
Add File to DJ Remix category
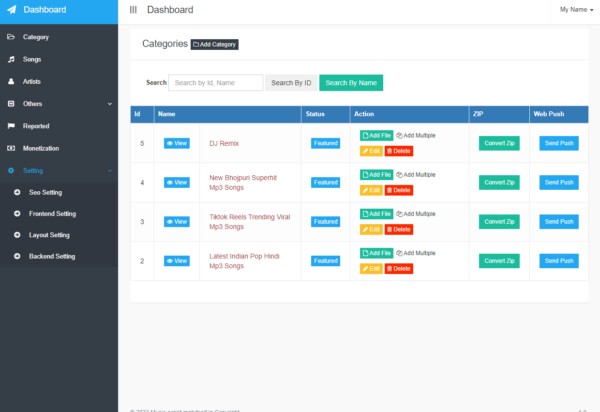(377, 135)
